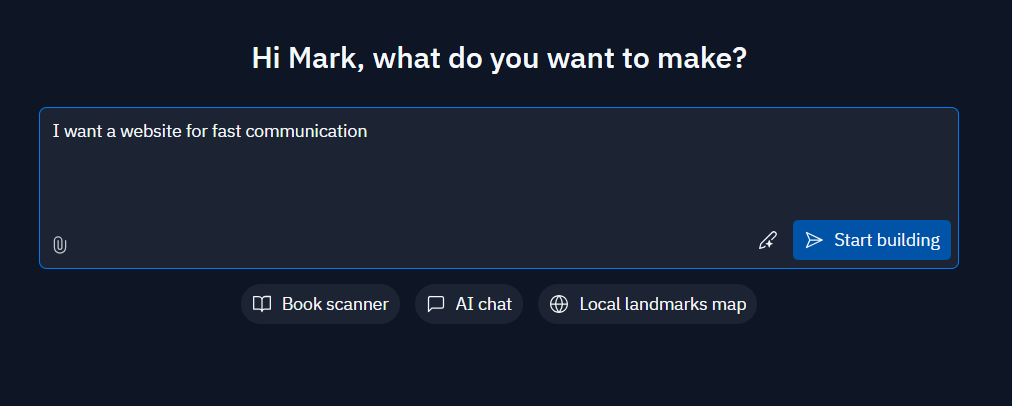Viewport: 1012px width, 406px height.
Task: Click the Book scanner label text
Action: point(335,304)
